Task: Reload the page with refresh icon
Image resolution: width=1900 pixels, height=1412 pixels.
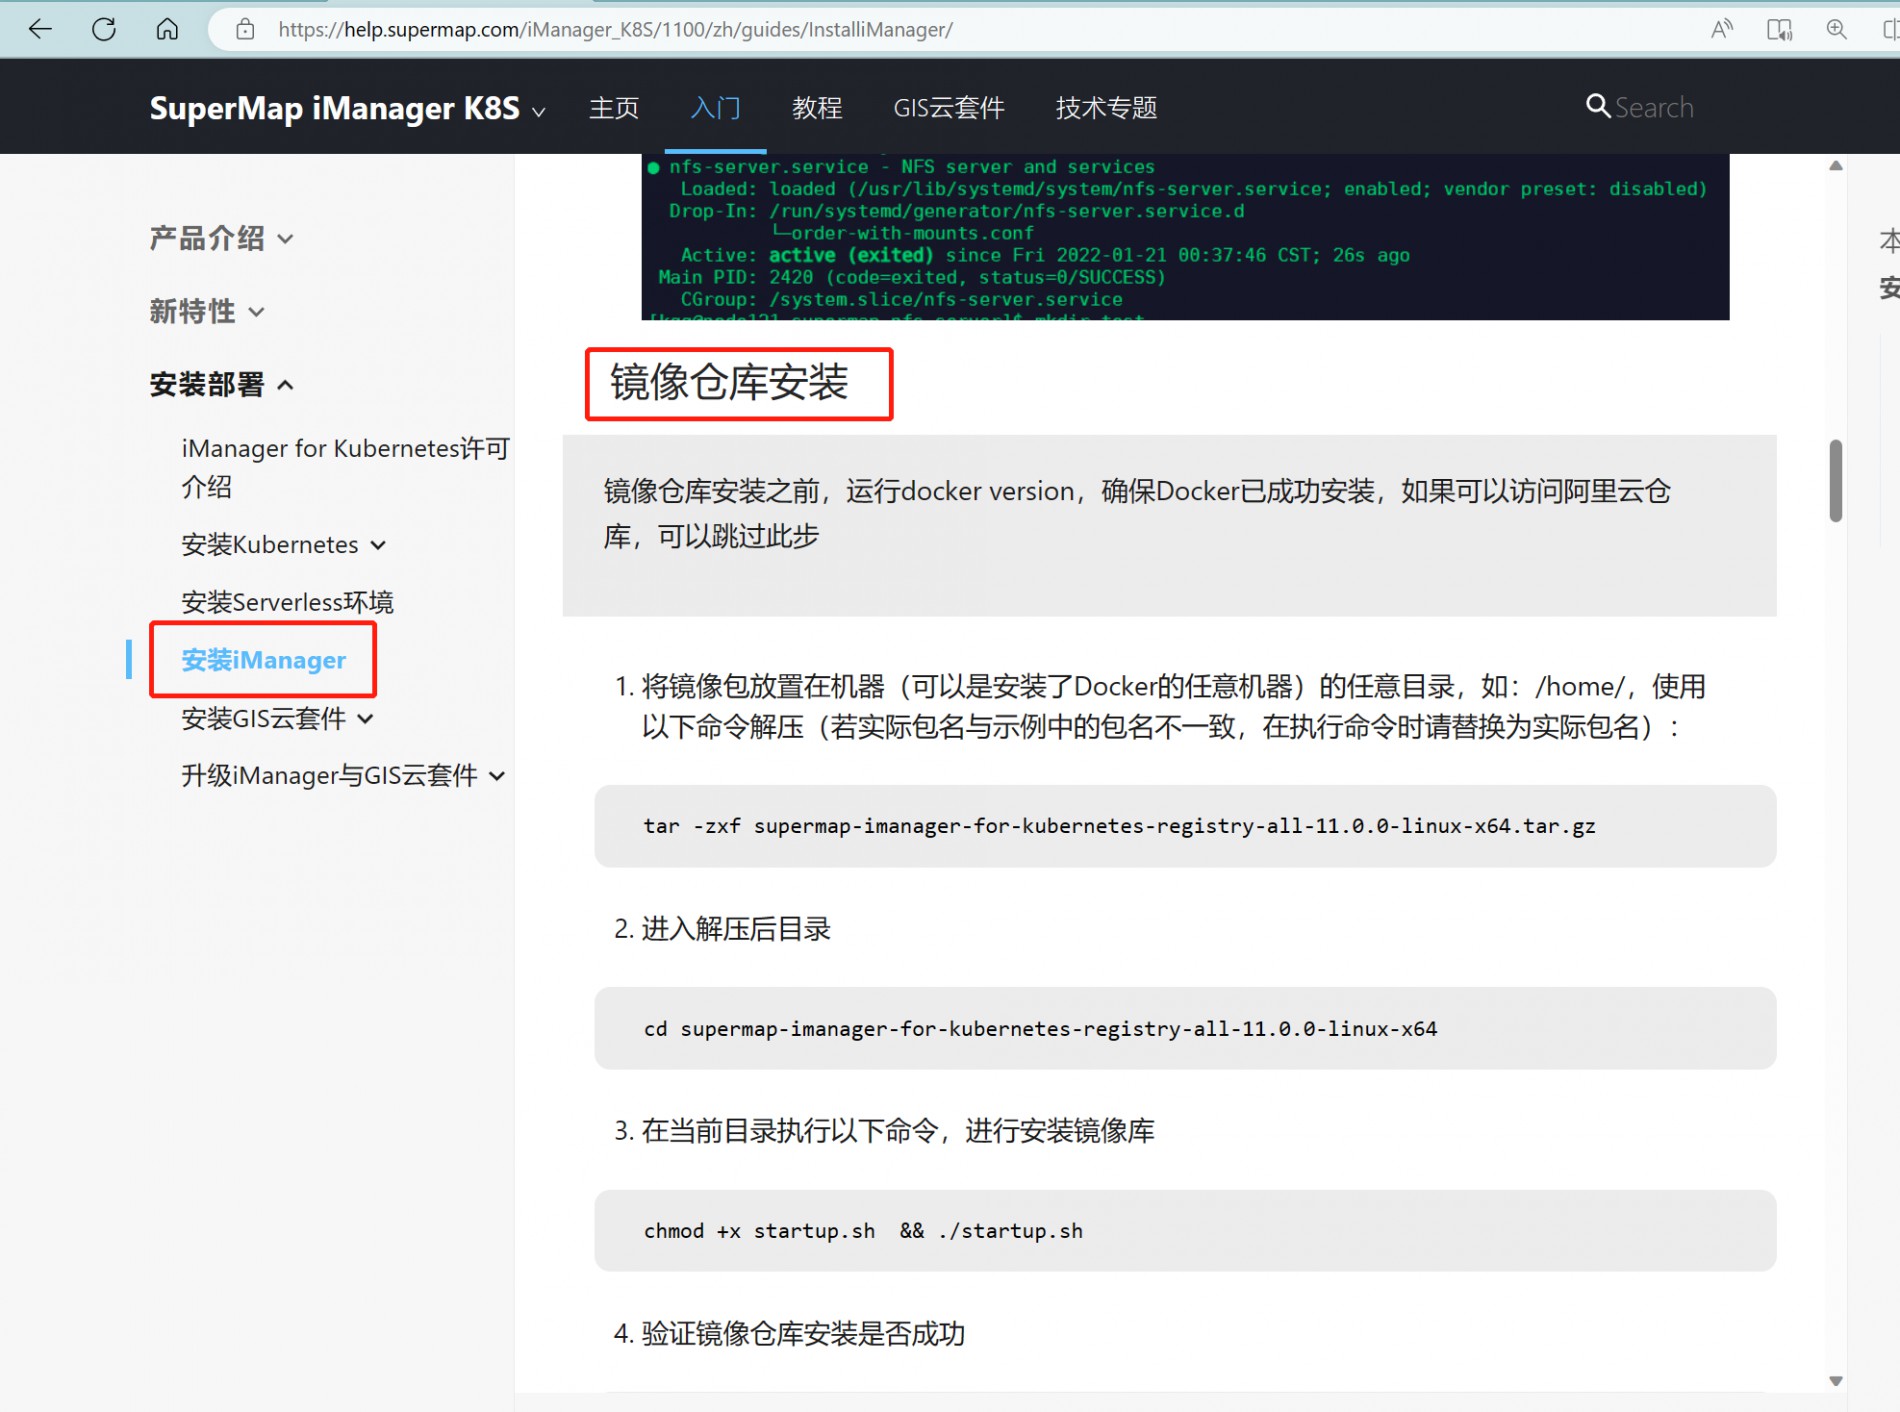Action: pyautogui.click(x=104, y=29)
